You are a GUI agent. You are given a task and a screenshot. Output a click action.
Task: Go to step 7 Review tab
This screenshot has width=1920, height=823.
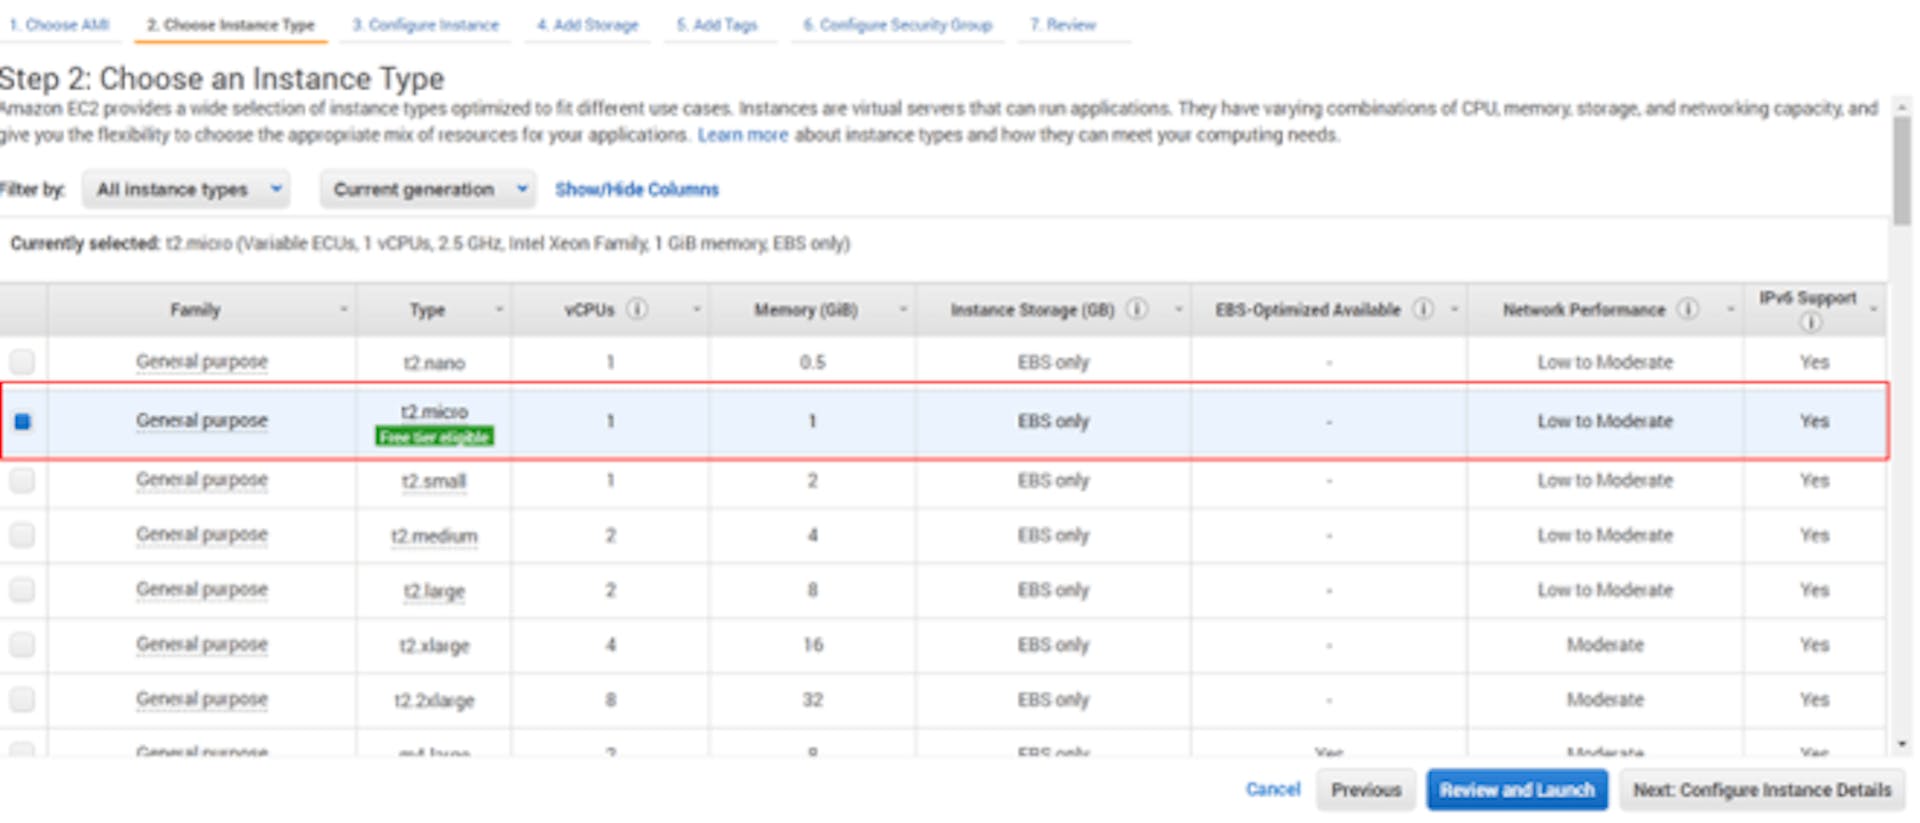pos(1063,24)
